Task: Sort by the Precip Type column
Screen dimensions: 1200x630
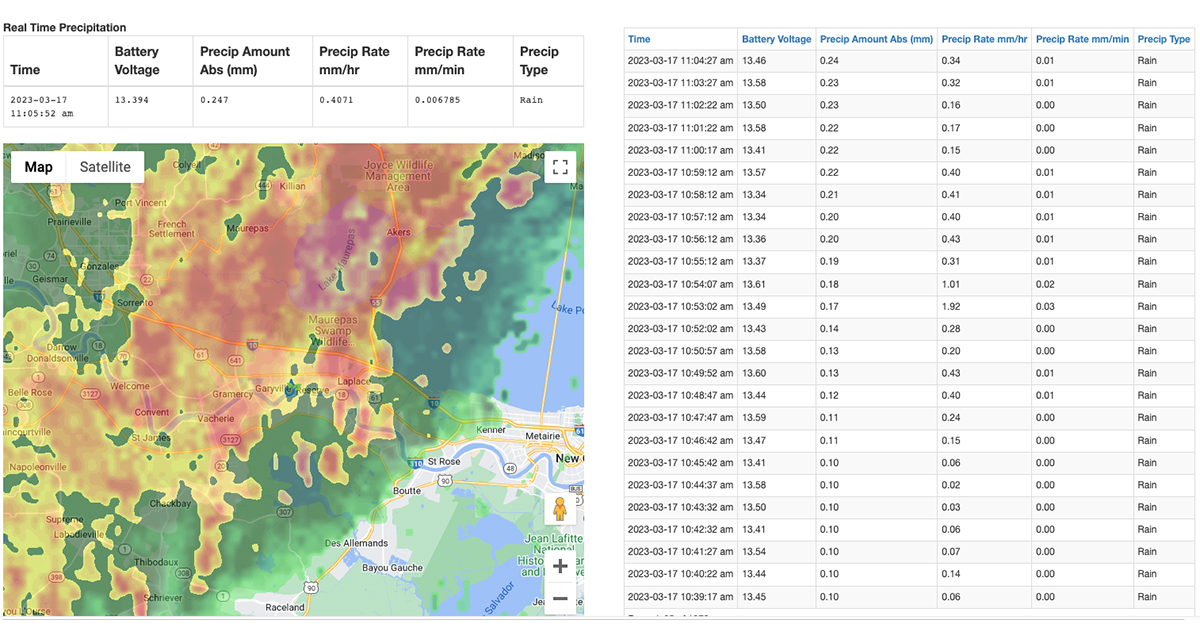Action: coord(1164,39)
